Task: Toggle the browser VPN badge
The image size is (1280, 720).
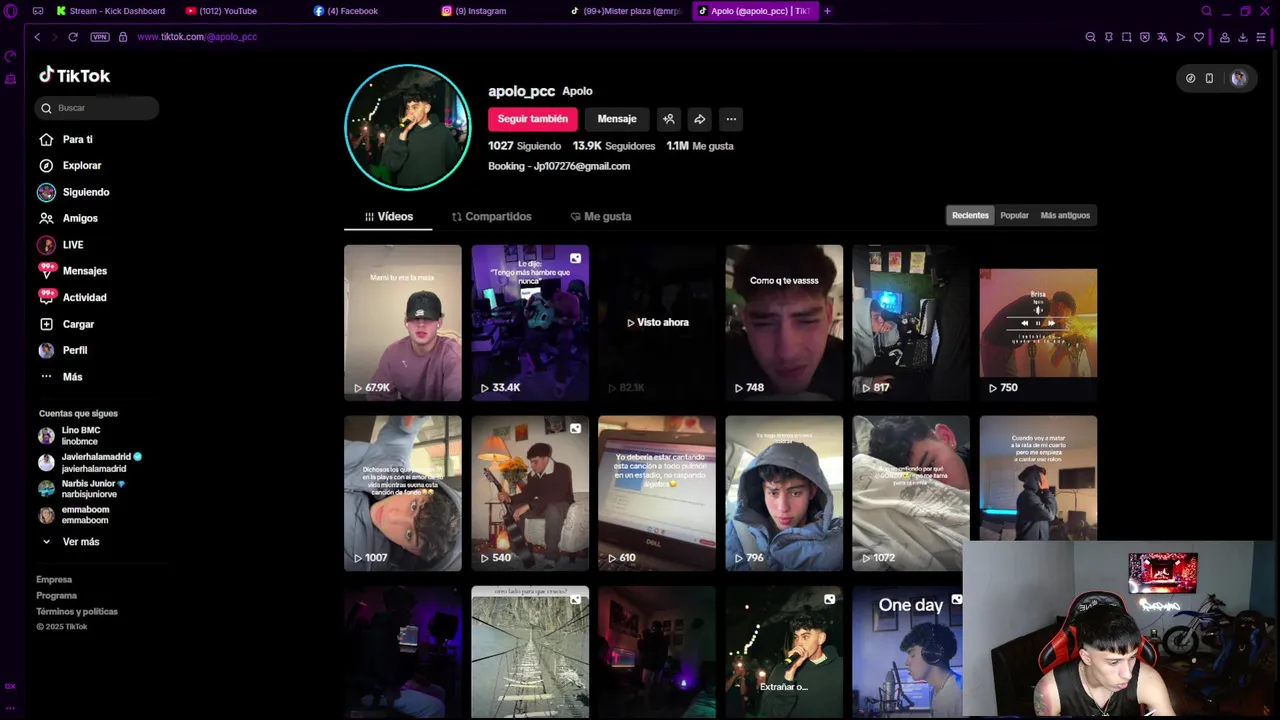Action: click(x=99, y=37)
